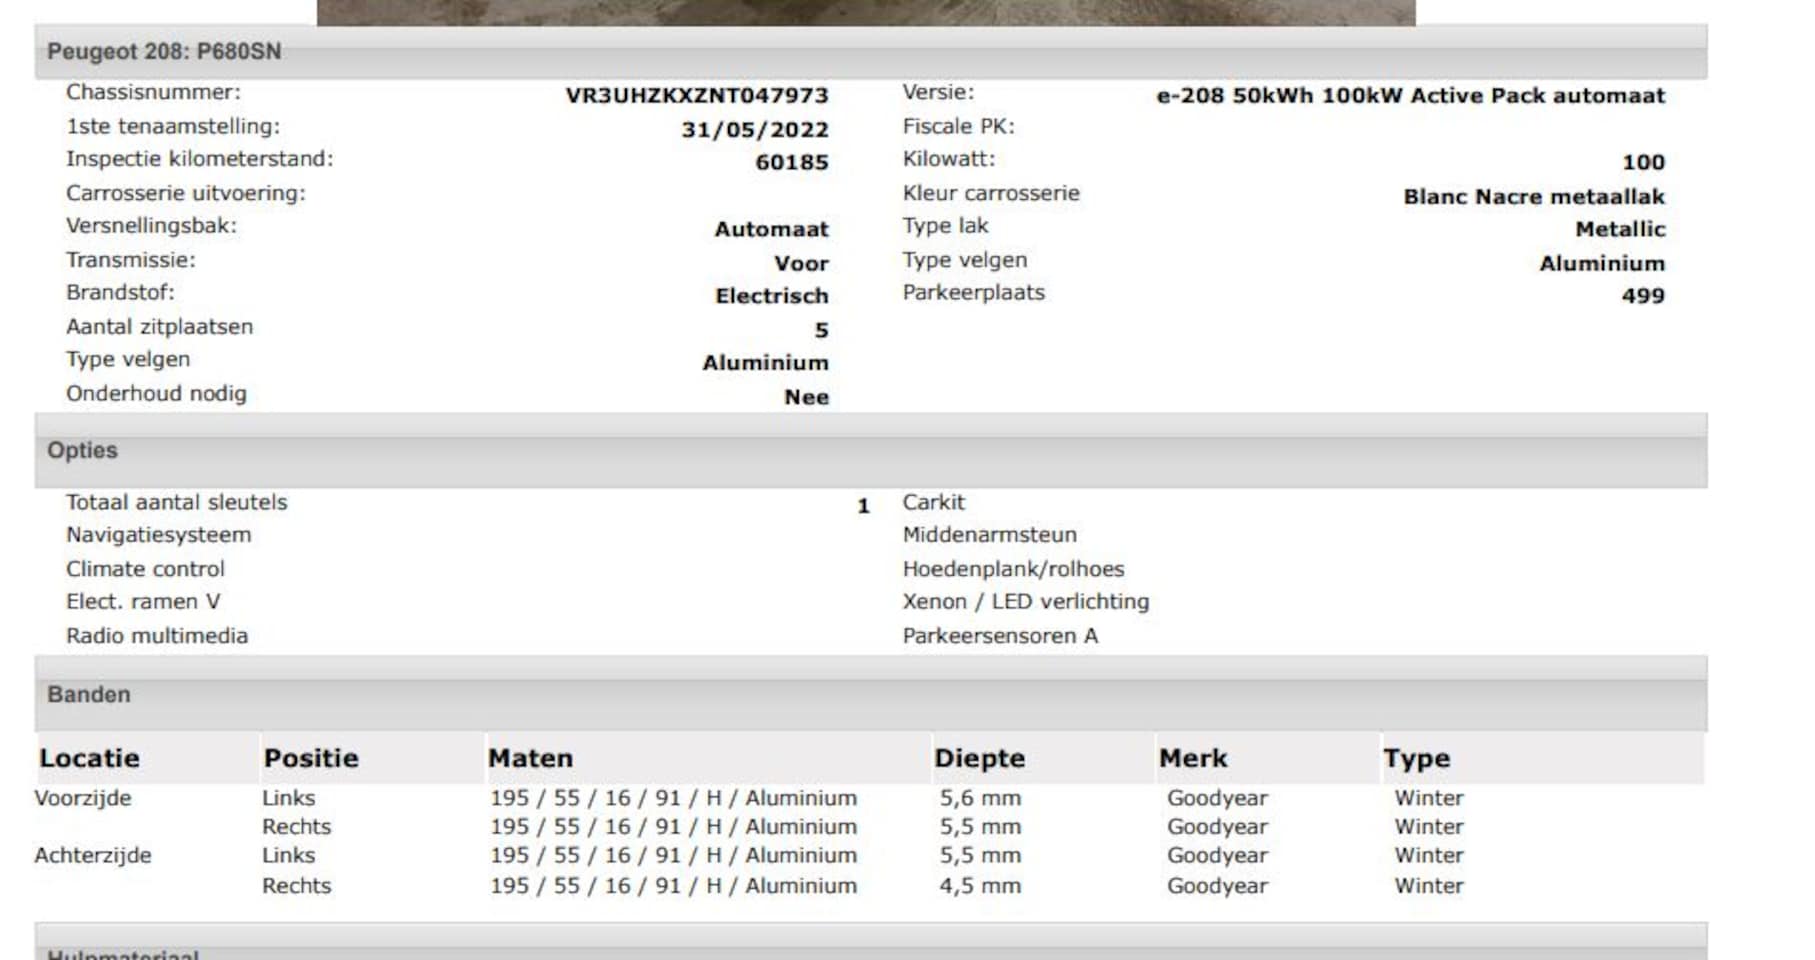Click the Middenarmsteun option

tap(989, 536)
